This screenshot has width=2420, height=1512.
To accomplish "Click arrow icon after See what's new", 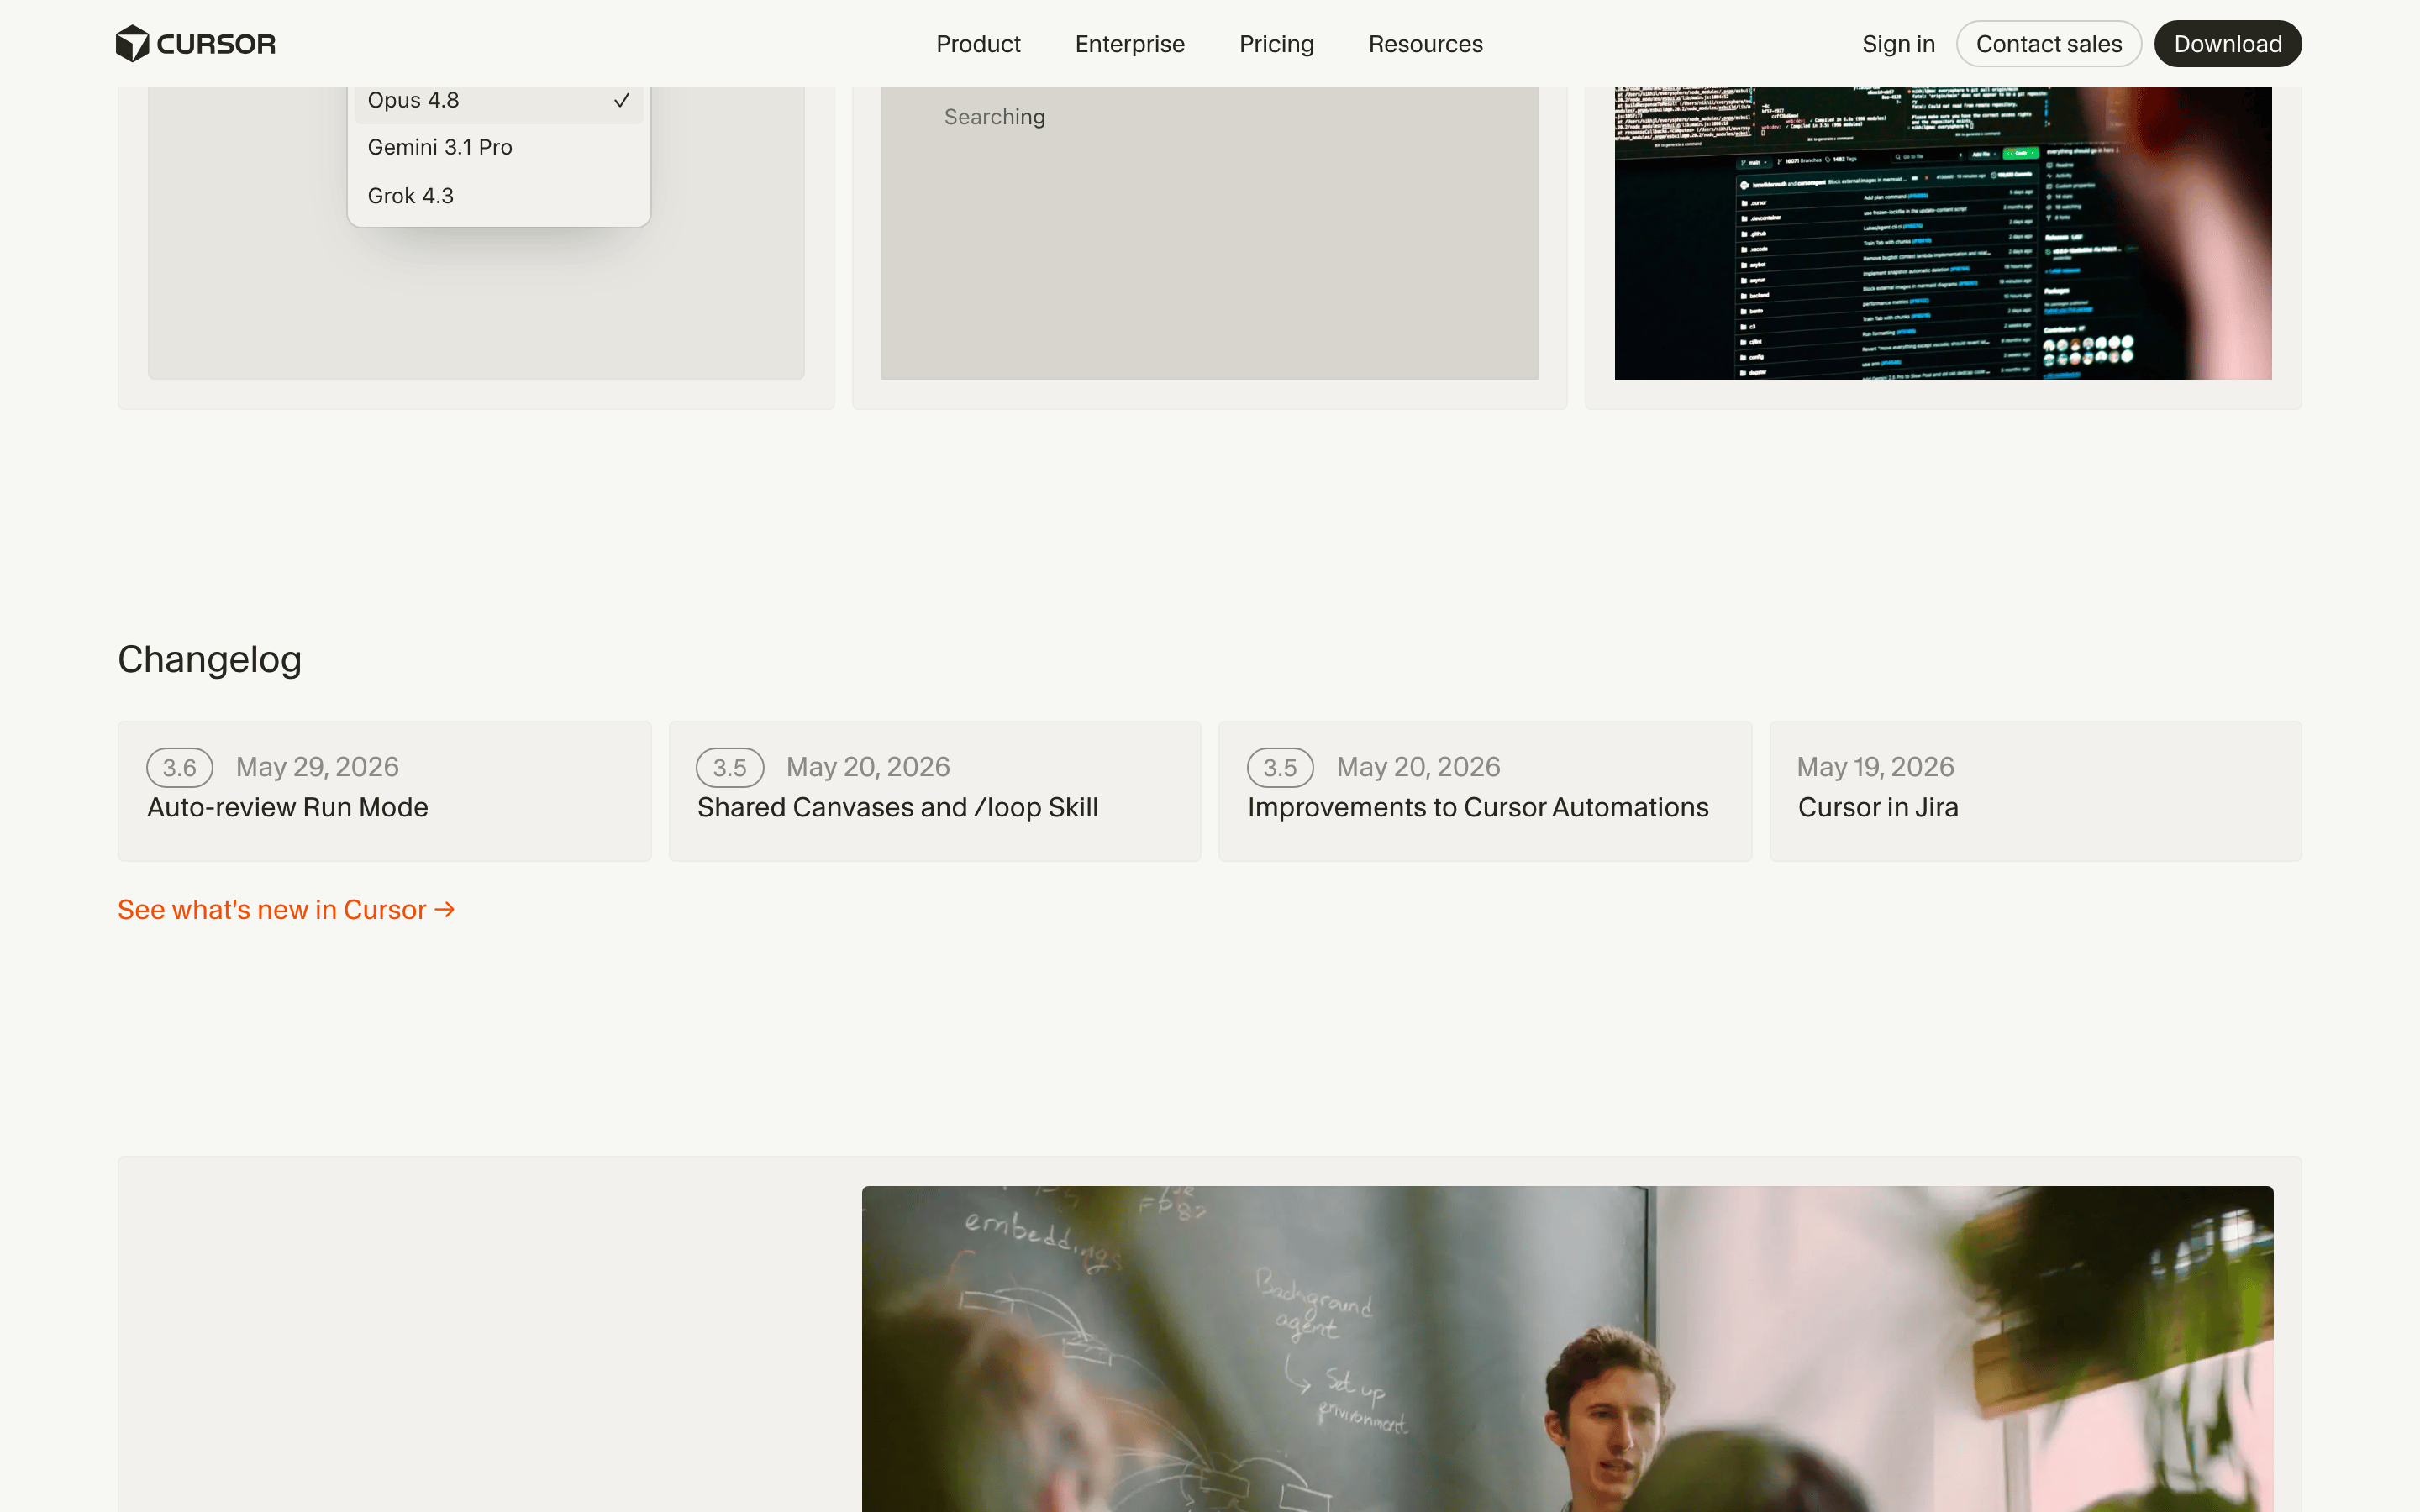I will [445, 910].
